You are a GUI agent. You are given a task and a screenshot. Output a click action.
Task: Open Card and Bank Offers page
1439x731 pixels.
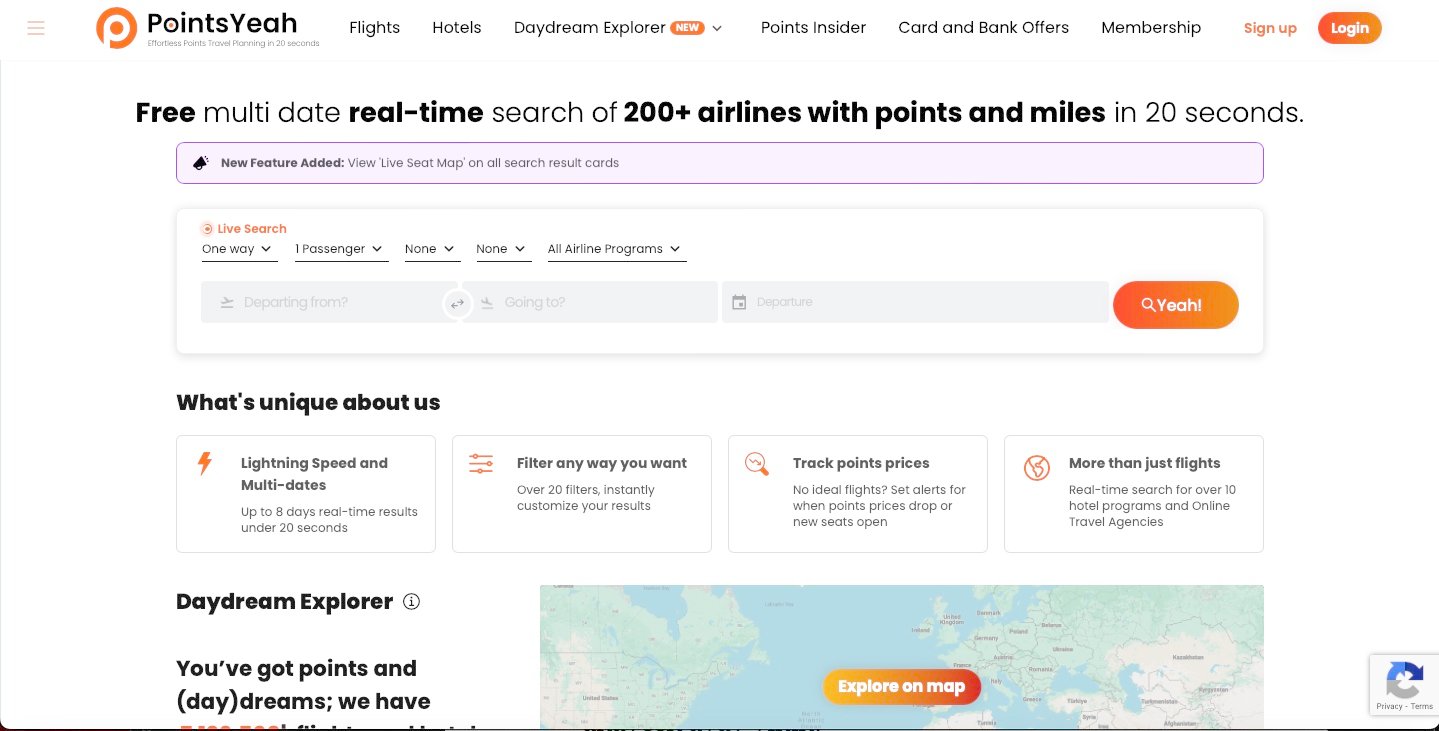983,28
